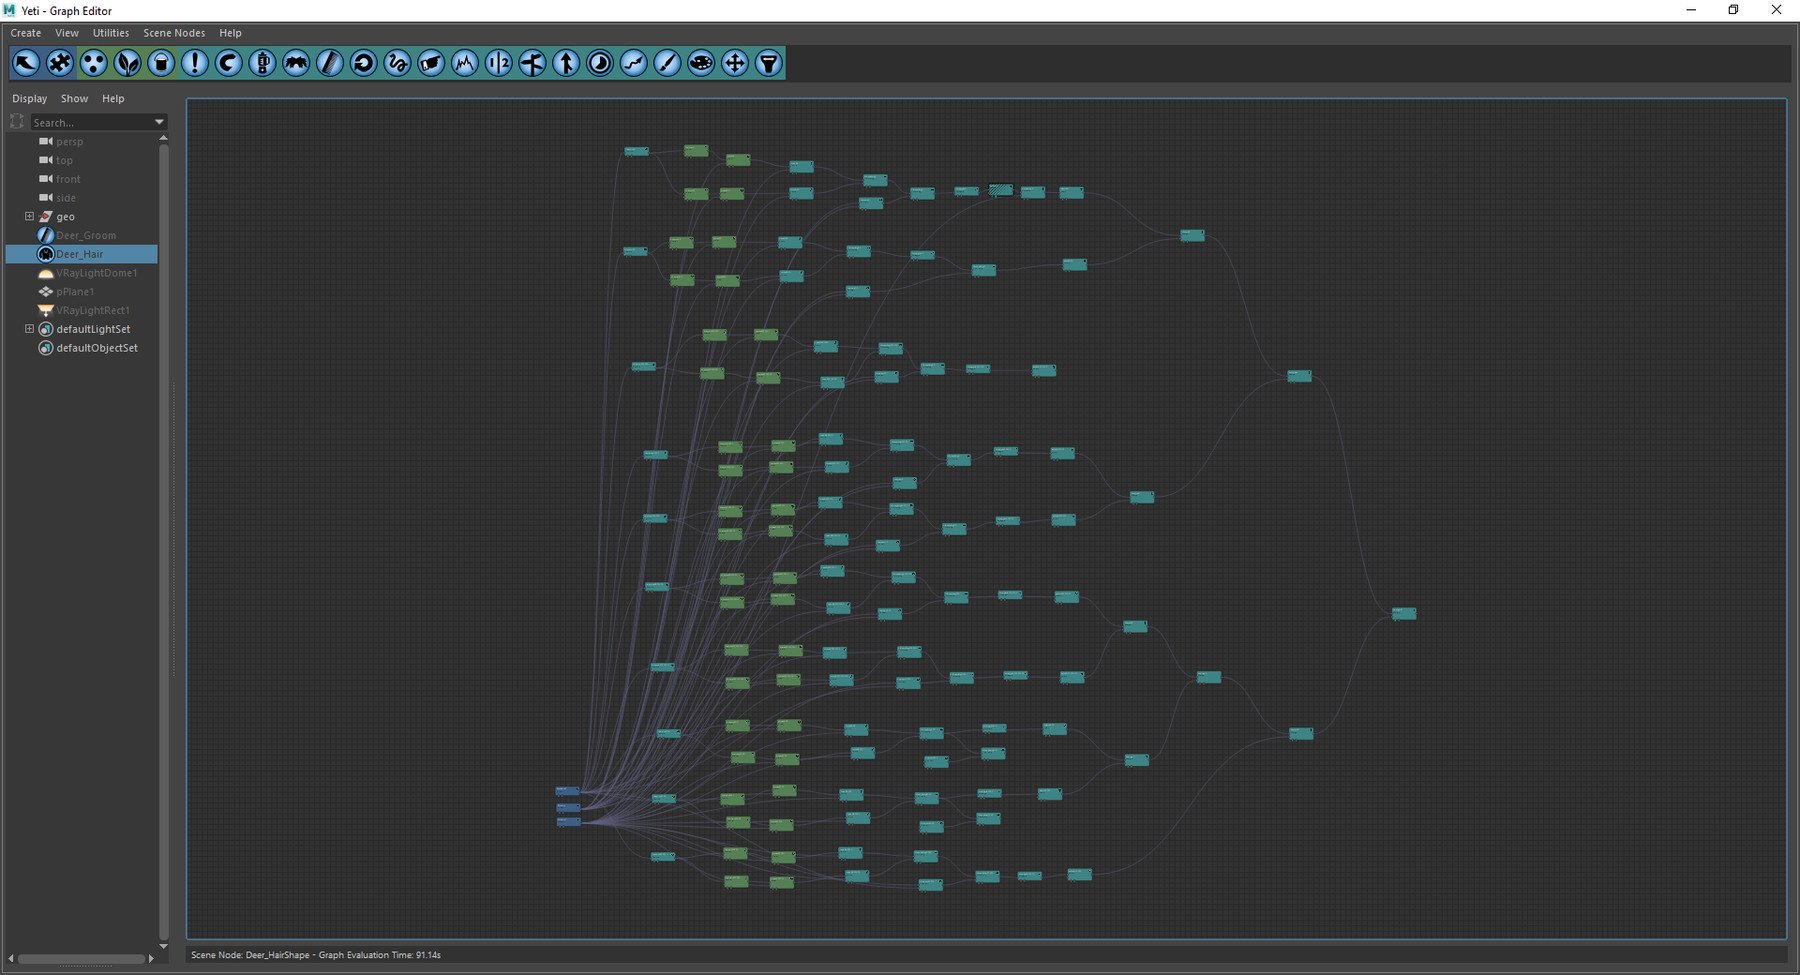Open the Utilities menu
Screen dimensions: 1800x975
click(x=110, y=33)
